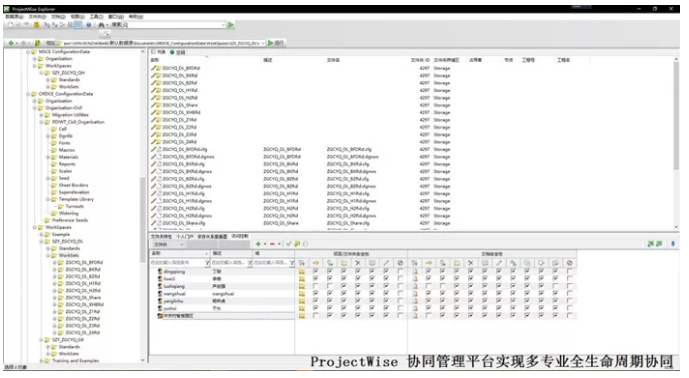
Task: Expand the Migration Utilities tree node
Action: pyautogui.click(x=41, y=115)
